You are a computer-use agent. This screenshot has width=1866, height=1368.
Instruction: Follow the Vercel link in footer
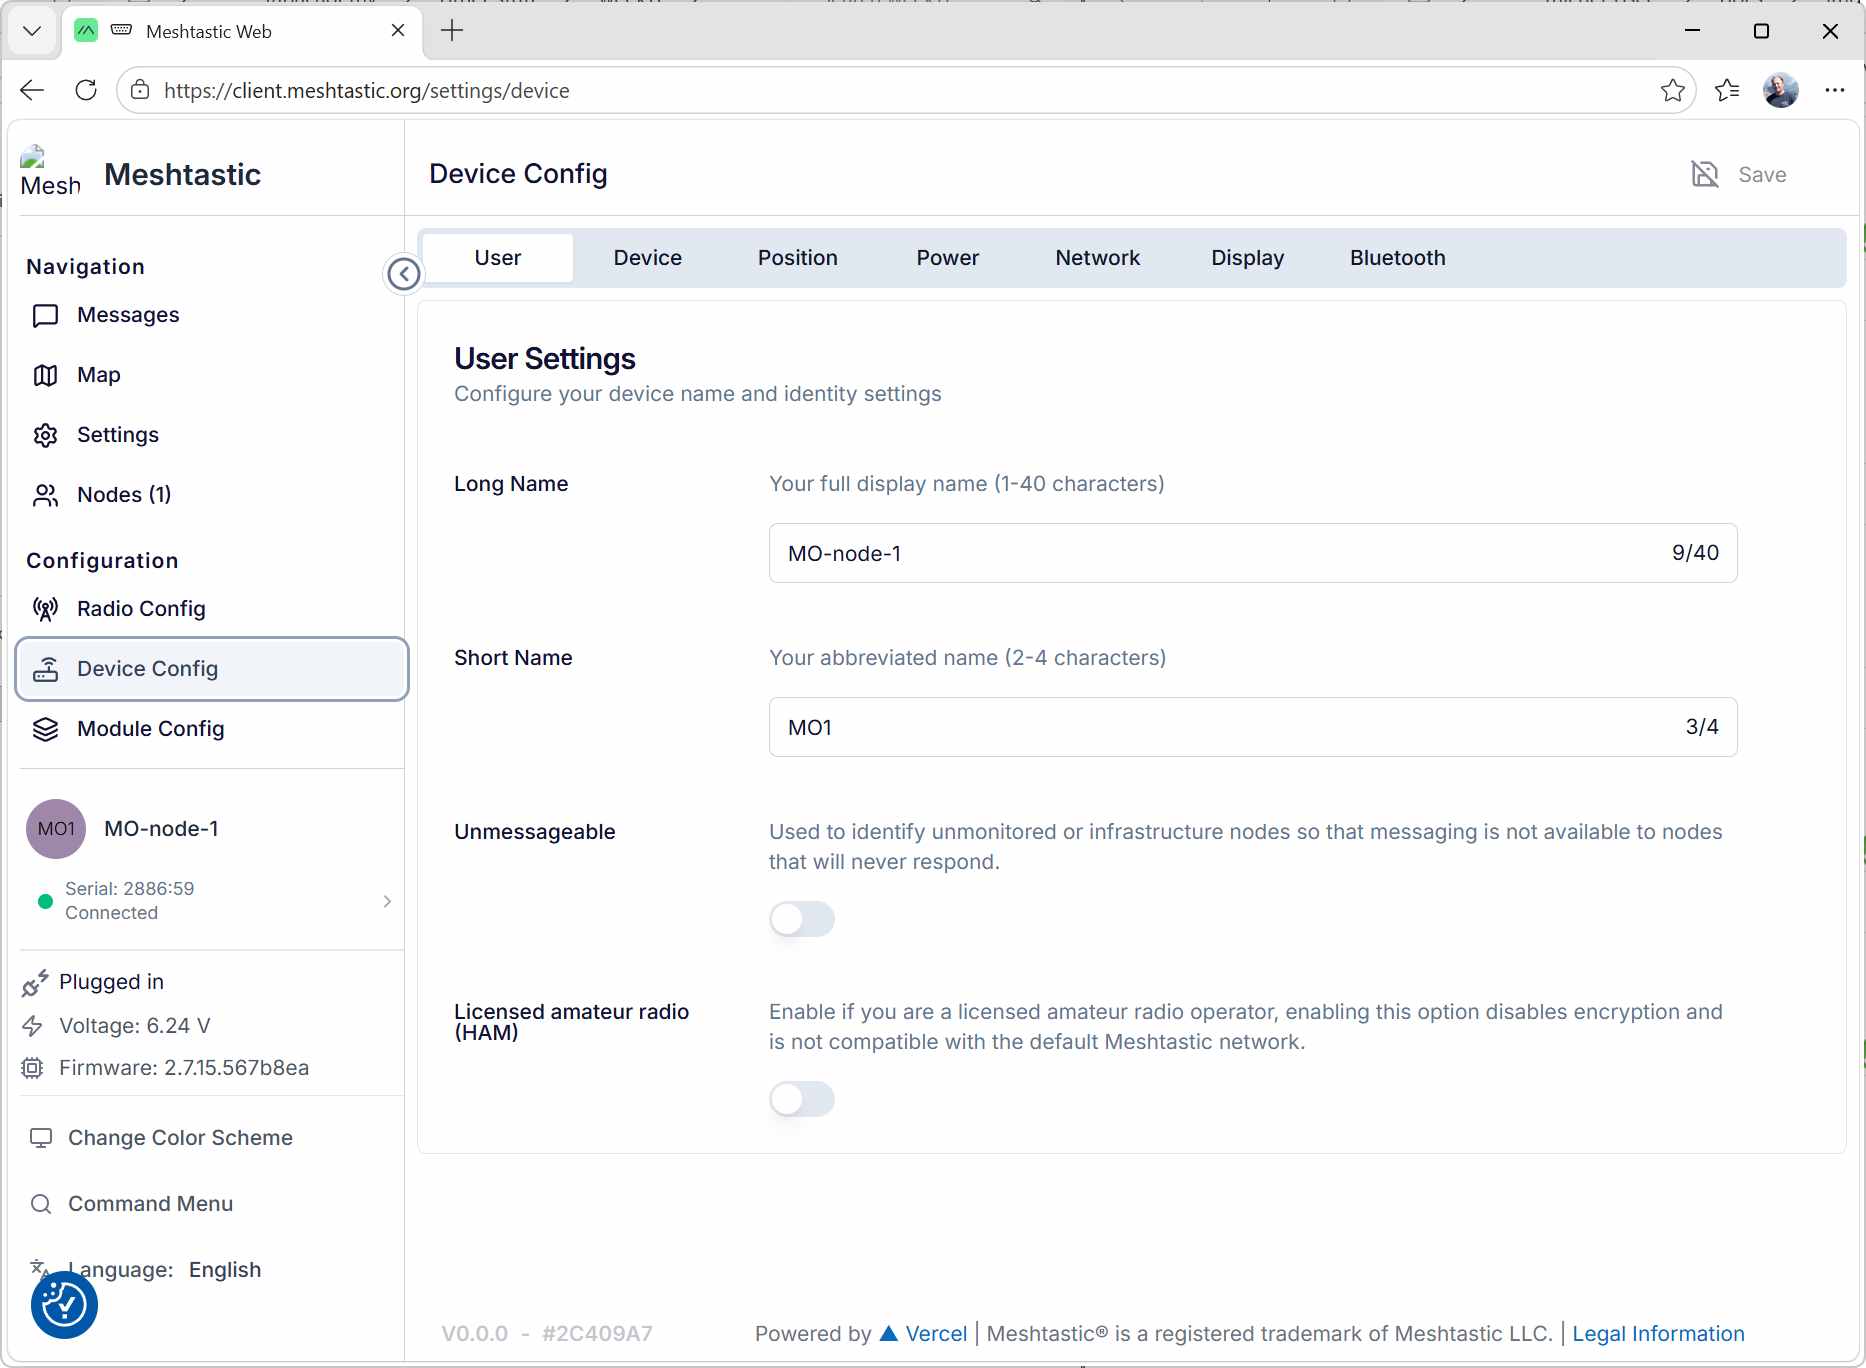(935, 1334)
